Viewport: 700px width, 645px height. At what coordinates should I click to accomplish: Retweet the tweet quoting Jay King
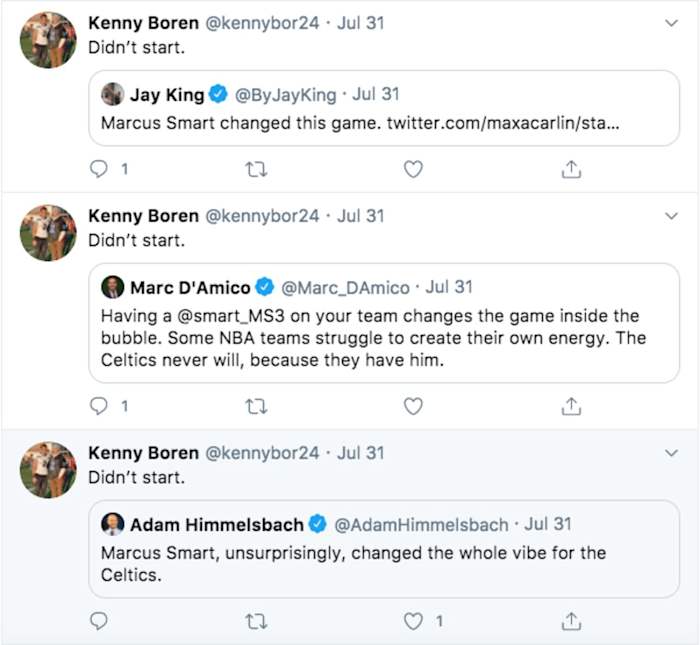(256, 169)
